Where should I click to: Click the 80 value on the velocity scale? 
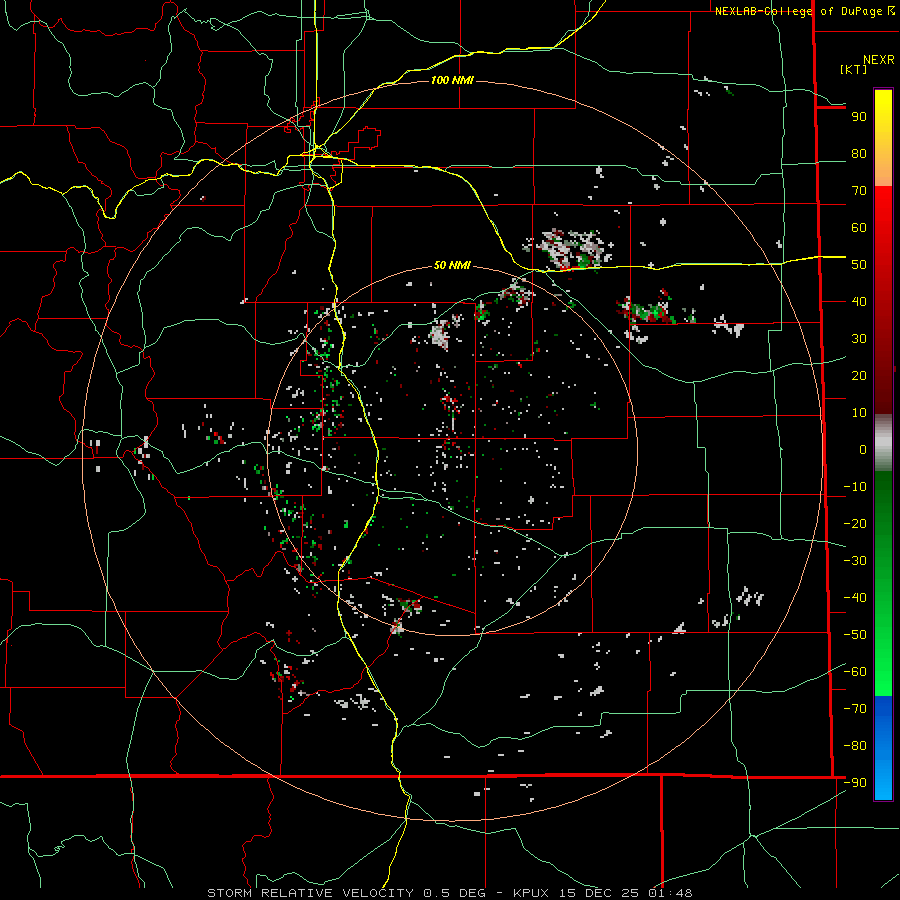click(x=859, y=154)
